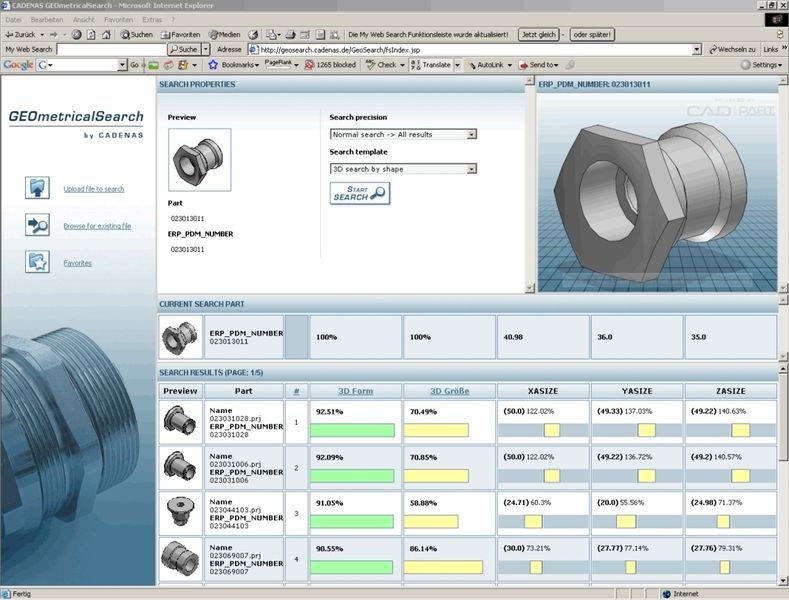
Task: Click the My Web Search input field
Action: pos(112,49)
